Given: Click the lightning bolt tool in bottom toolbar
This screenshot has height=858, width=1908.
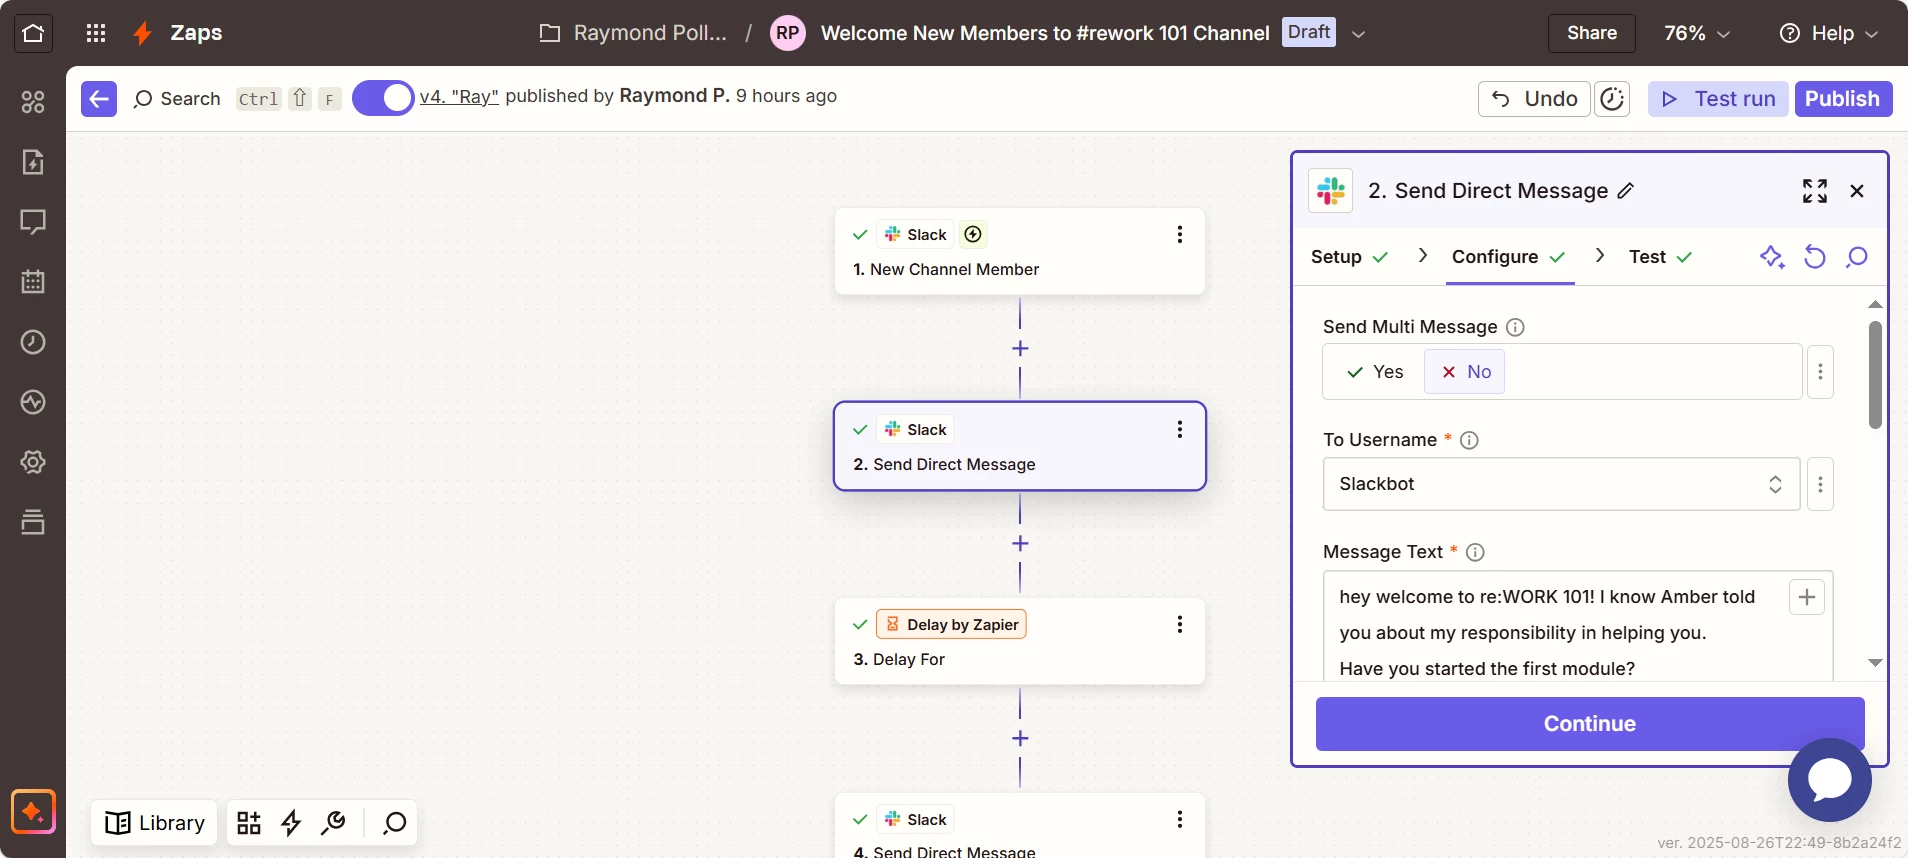Looking at the screenshot, I should pyautogui.click(x=291, y=822).
